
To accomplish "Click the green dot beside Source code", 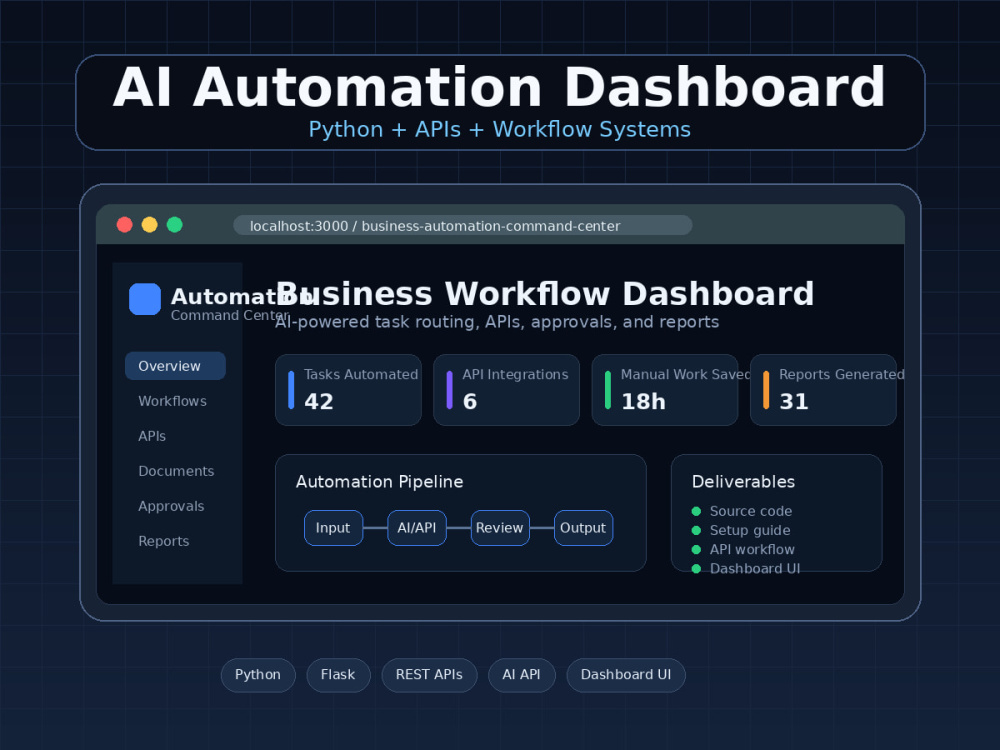I will pyautogui.click(x=696, y=511).
